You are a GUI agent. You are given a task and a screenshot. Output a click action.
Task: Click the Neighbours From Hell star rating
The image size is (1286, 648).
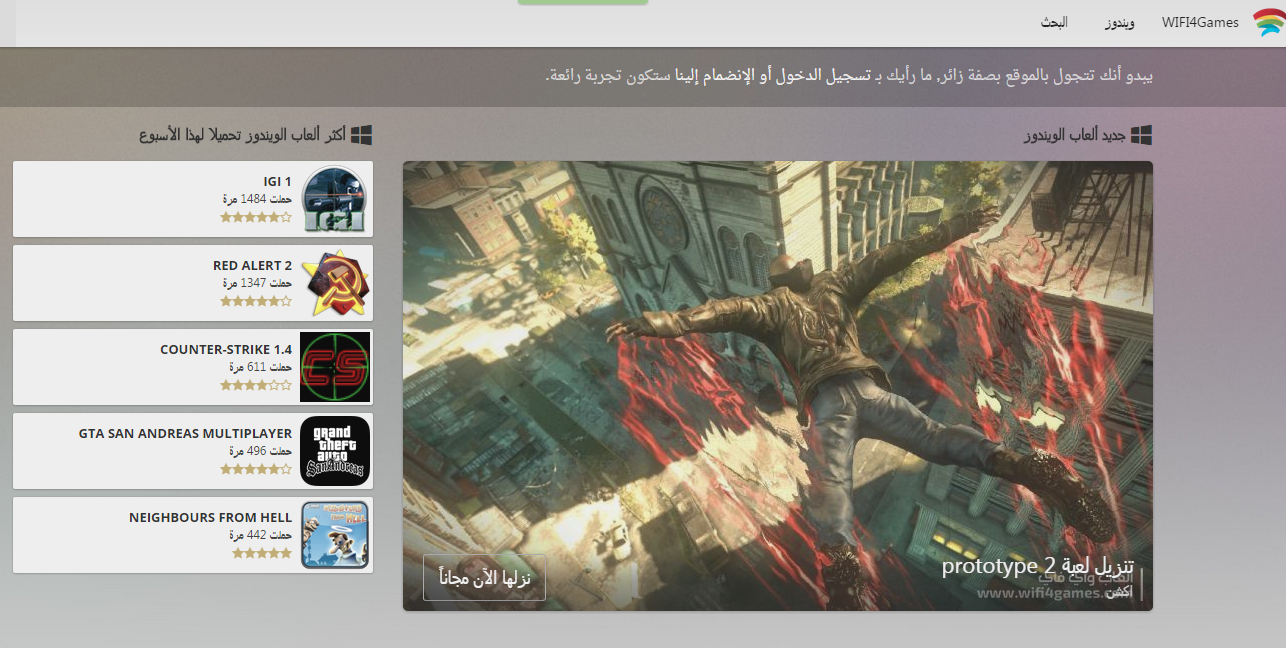pos(262,552)
